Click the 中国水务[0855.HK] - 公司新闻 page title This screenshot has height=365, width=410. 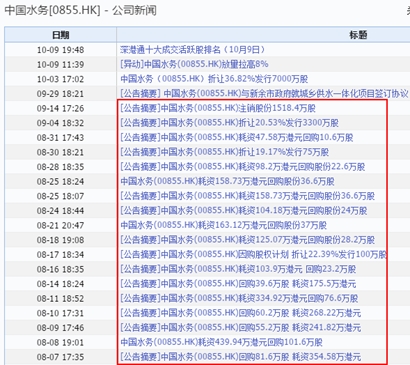[x=80, y=10]
